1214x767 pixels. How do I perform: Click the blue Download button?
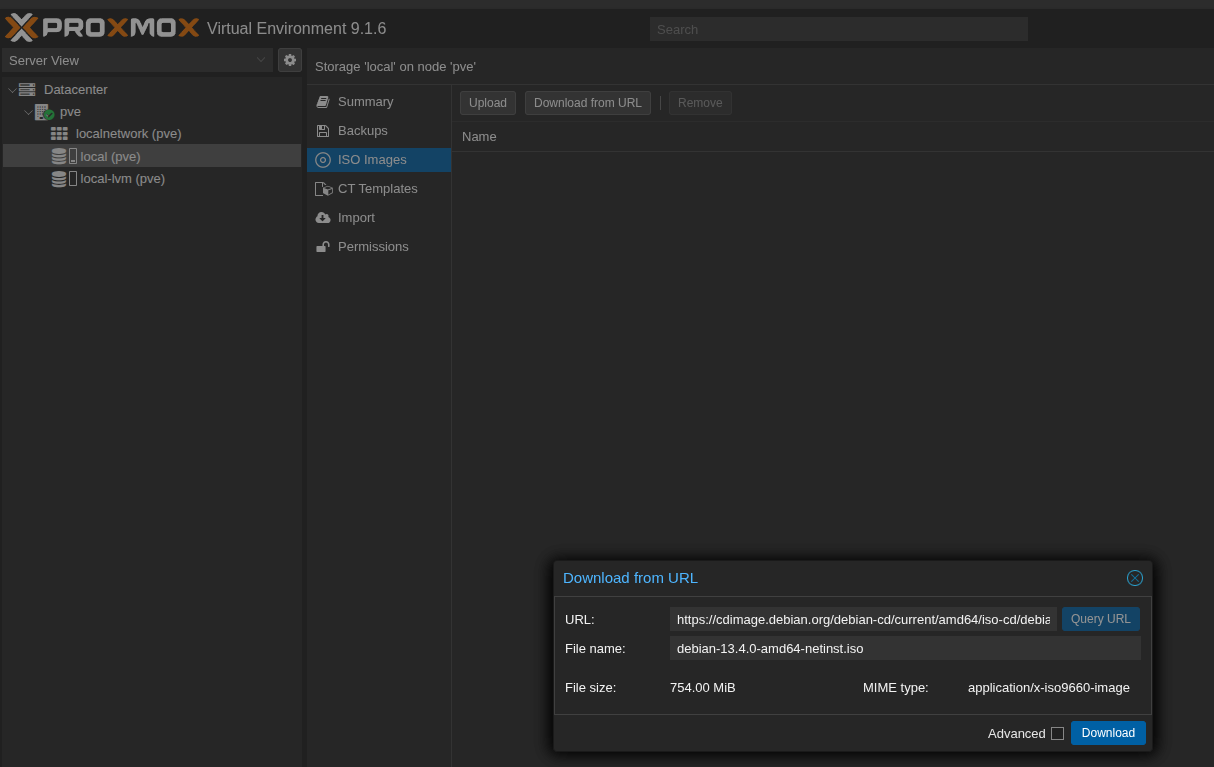click(x=1108, y=733)
